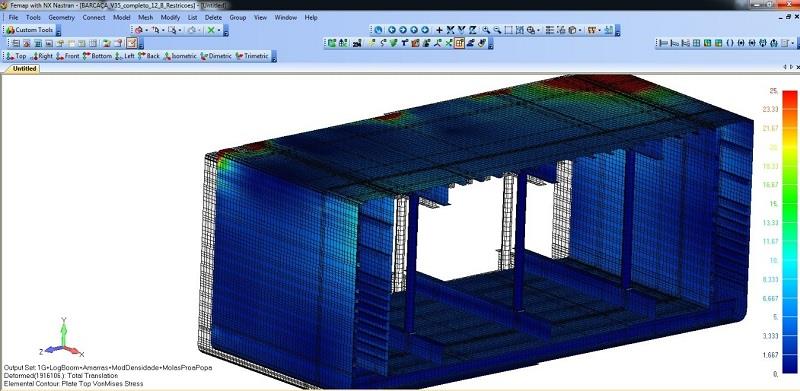
Task: Click the Custom Tools button
Action: [30, 30]
